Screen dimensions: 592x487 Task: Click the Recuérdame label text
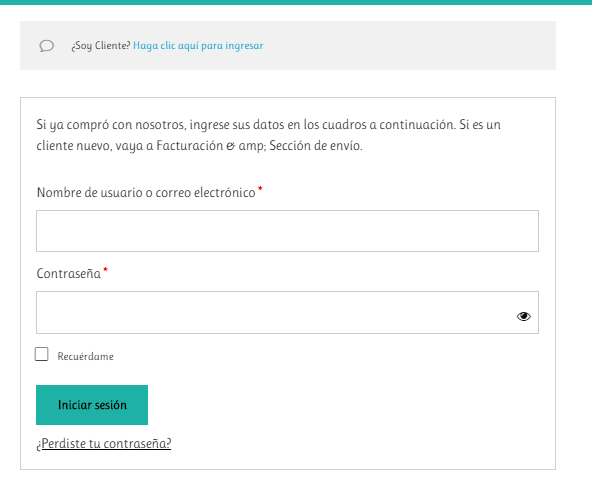85,356
